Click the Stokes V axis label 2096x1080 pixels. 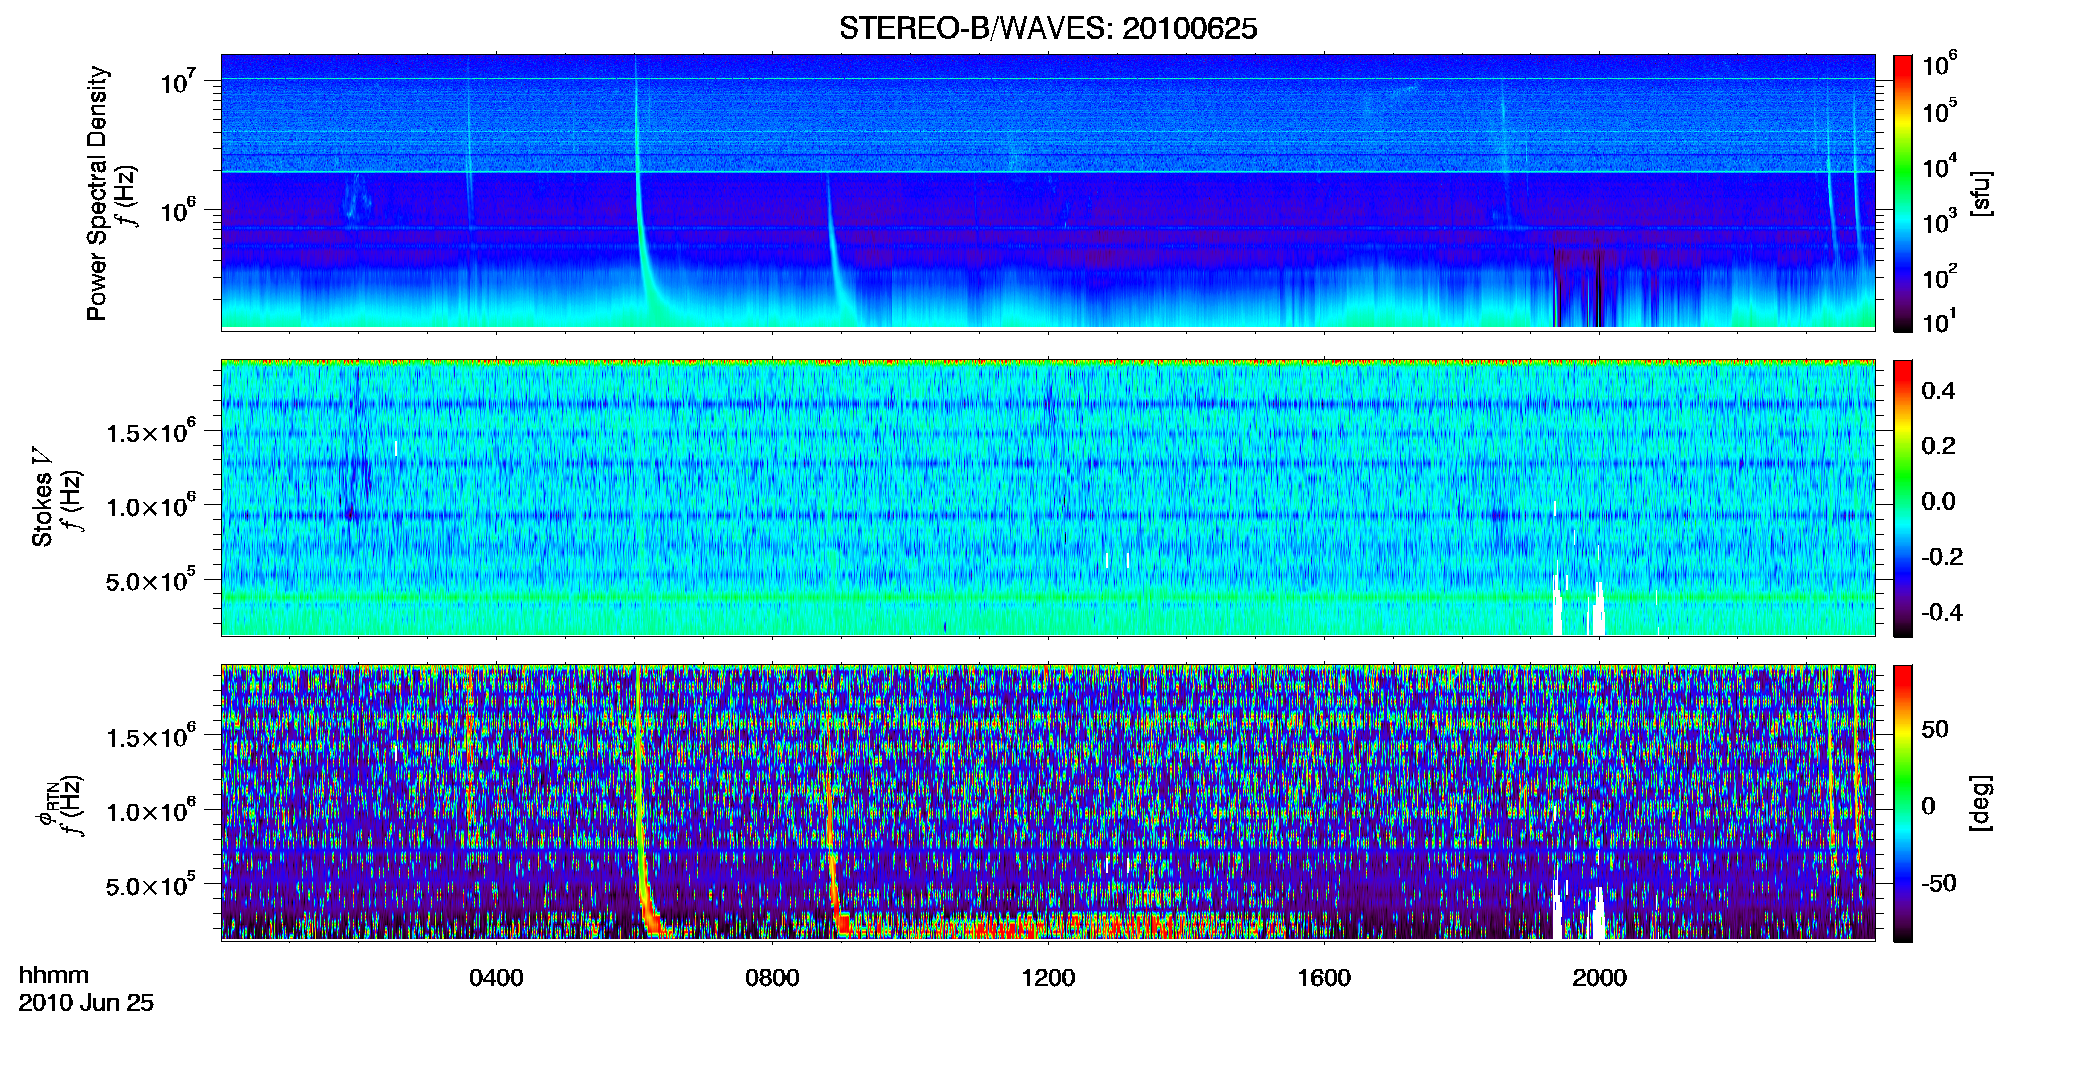click(x=42, y=498)
